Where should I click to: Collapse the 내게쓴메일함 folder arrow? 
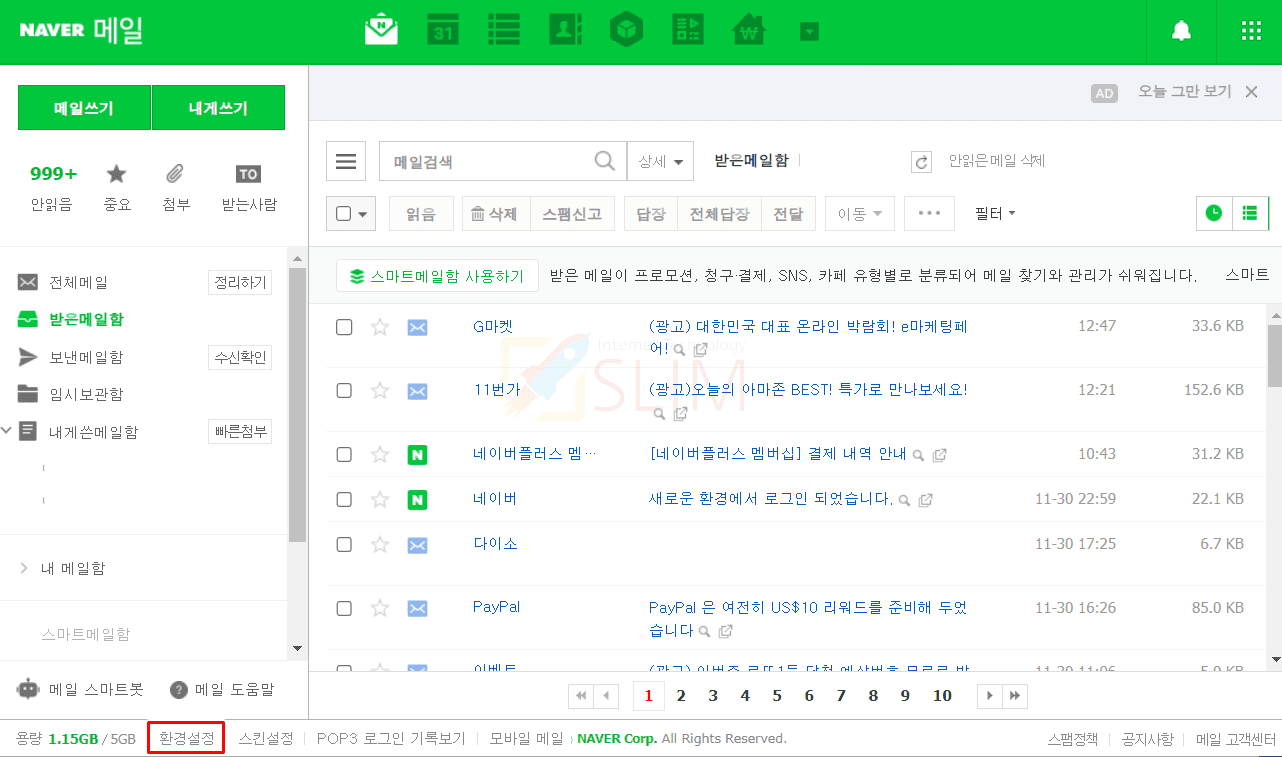6,431
